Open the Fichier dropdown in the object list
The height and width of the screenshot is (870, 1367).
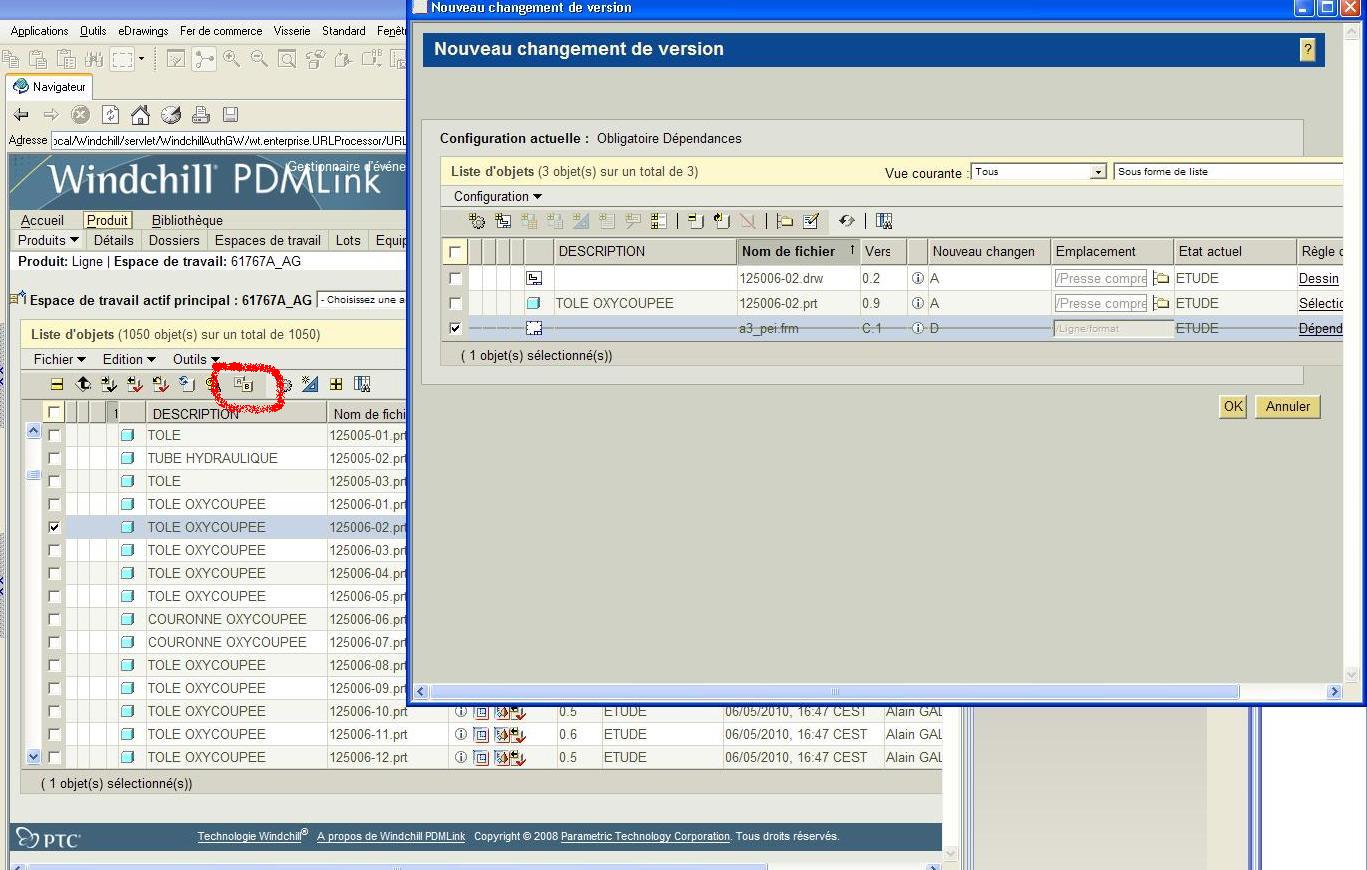[x=60, y=359]
